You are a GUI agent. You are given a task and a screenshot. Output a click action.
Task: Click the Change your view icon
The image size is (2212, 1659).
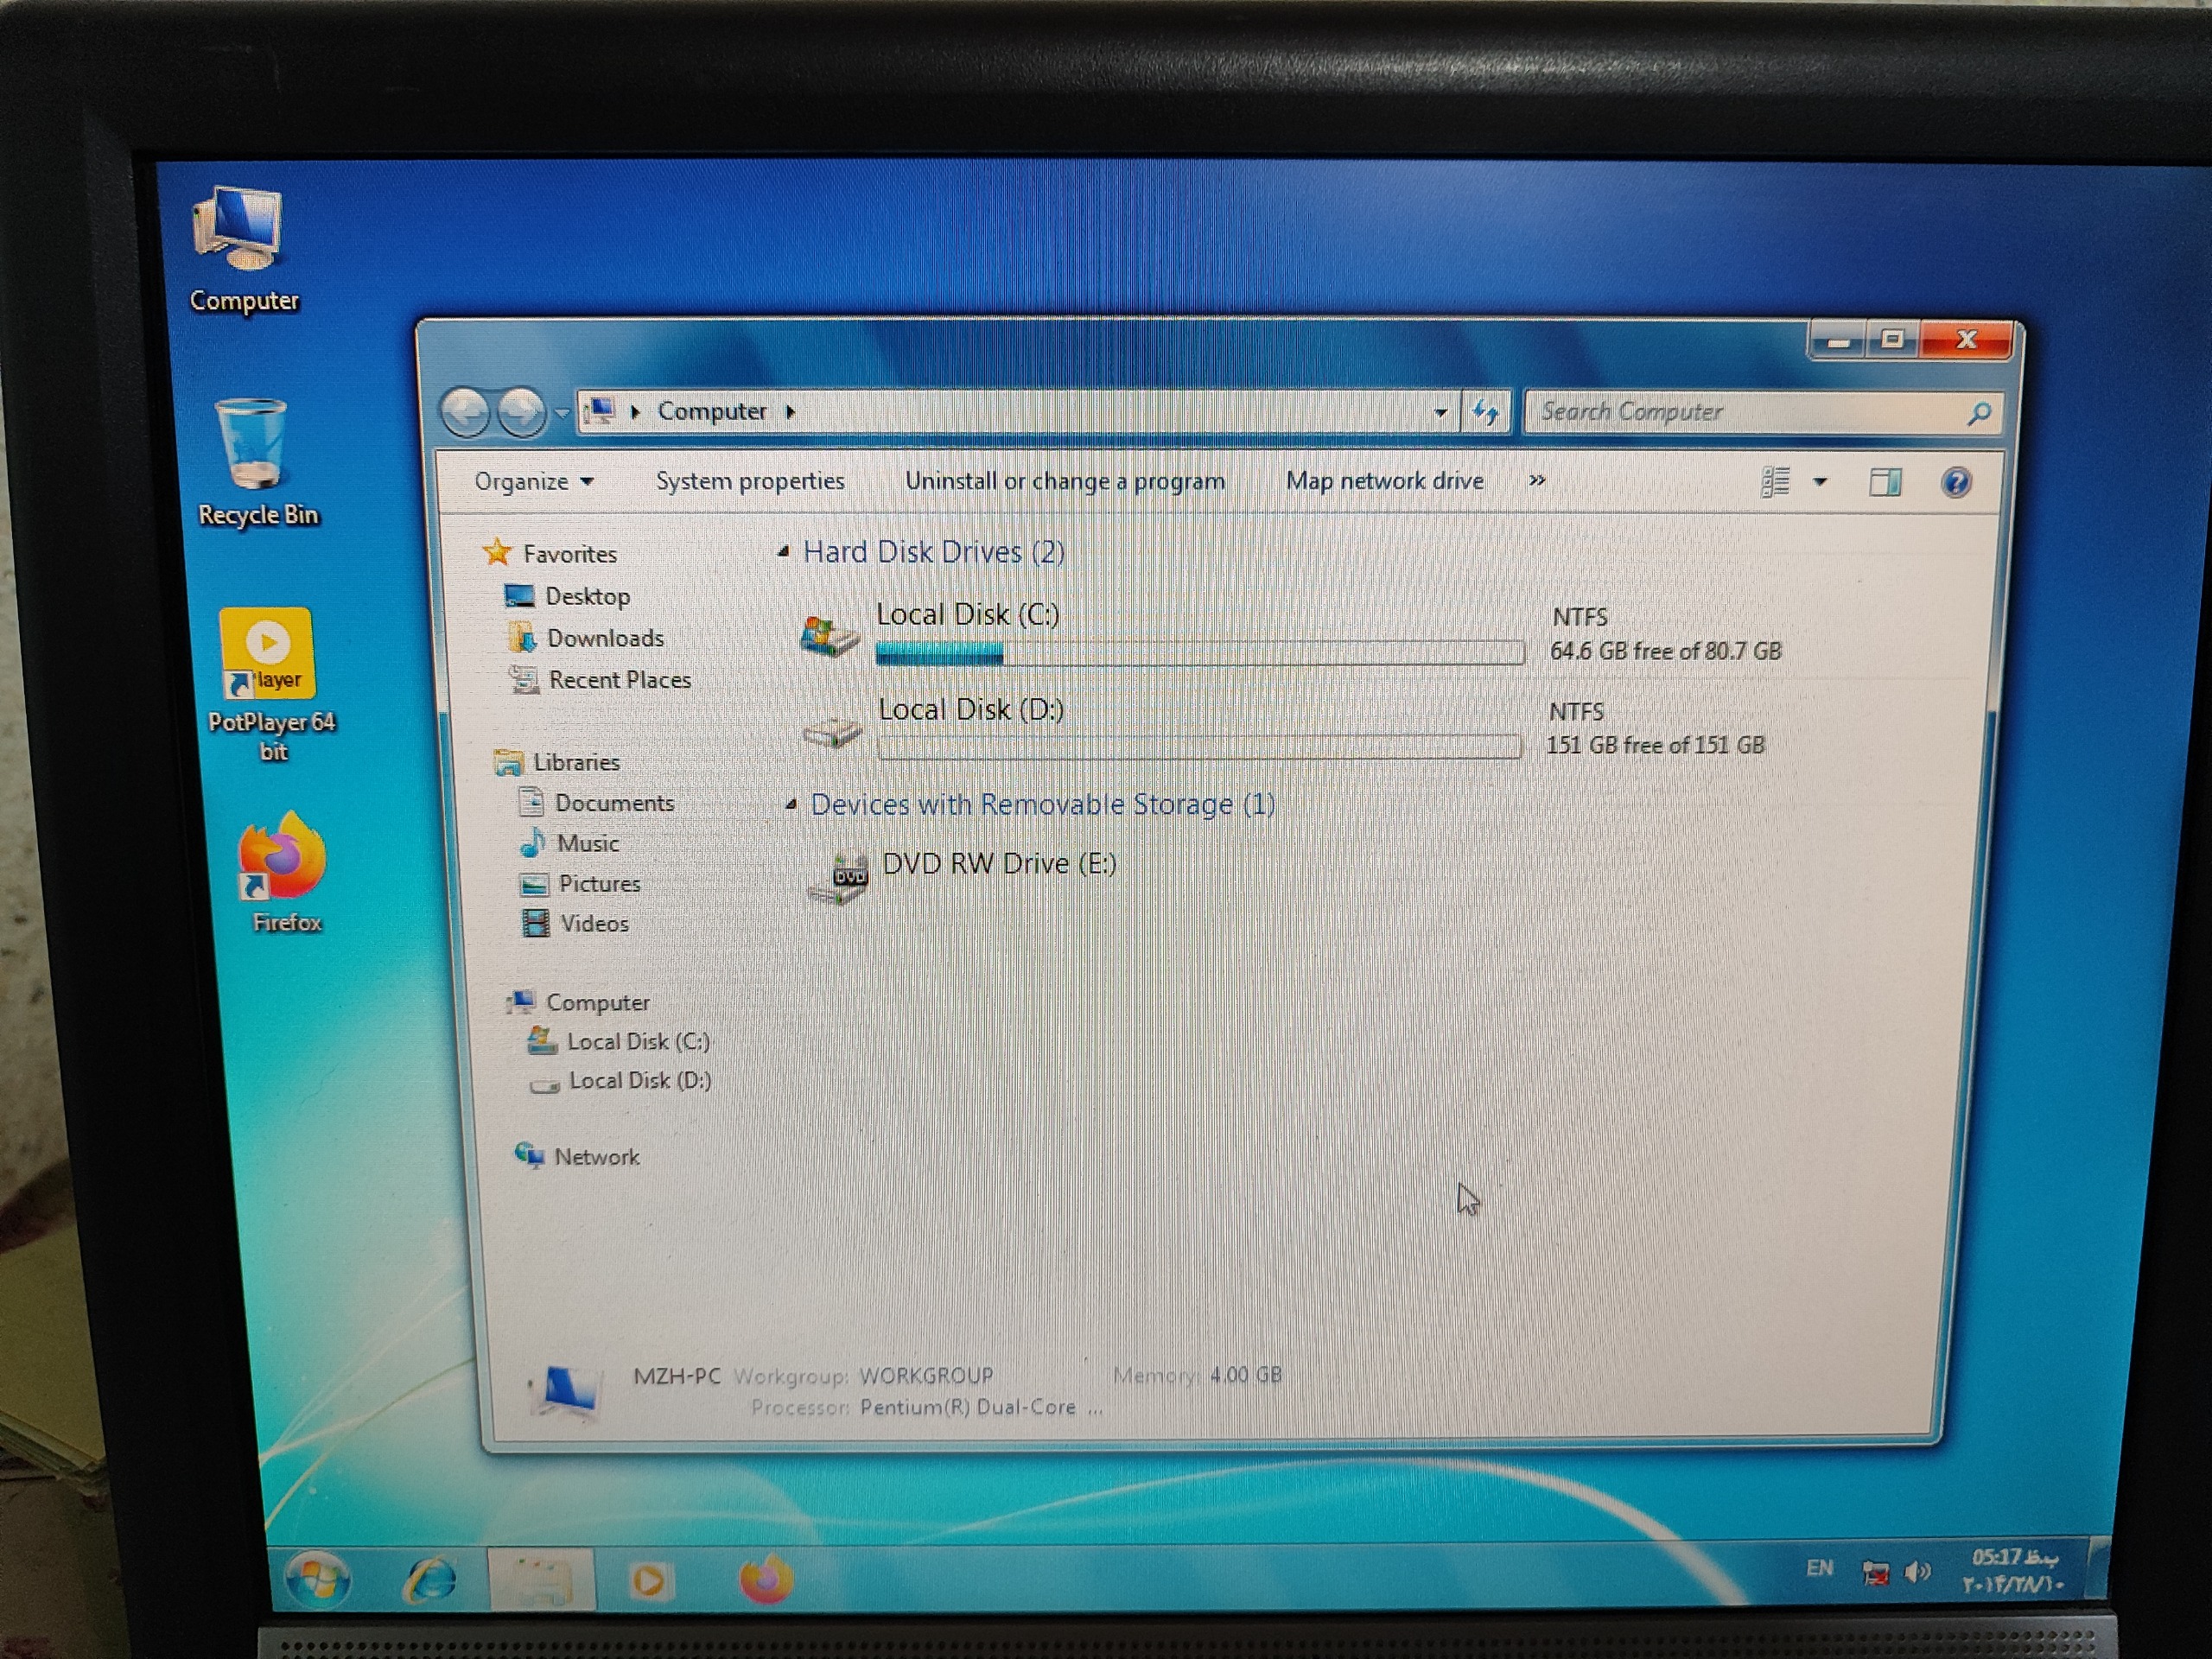click(x=1775, y=482)
